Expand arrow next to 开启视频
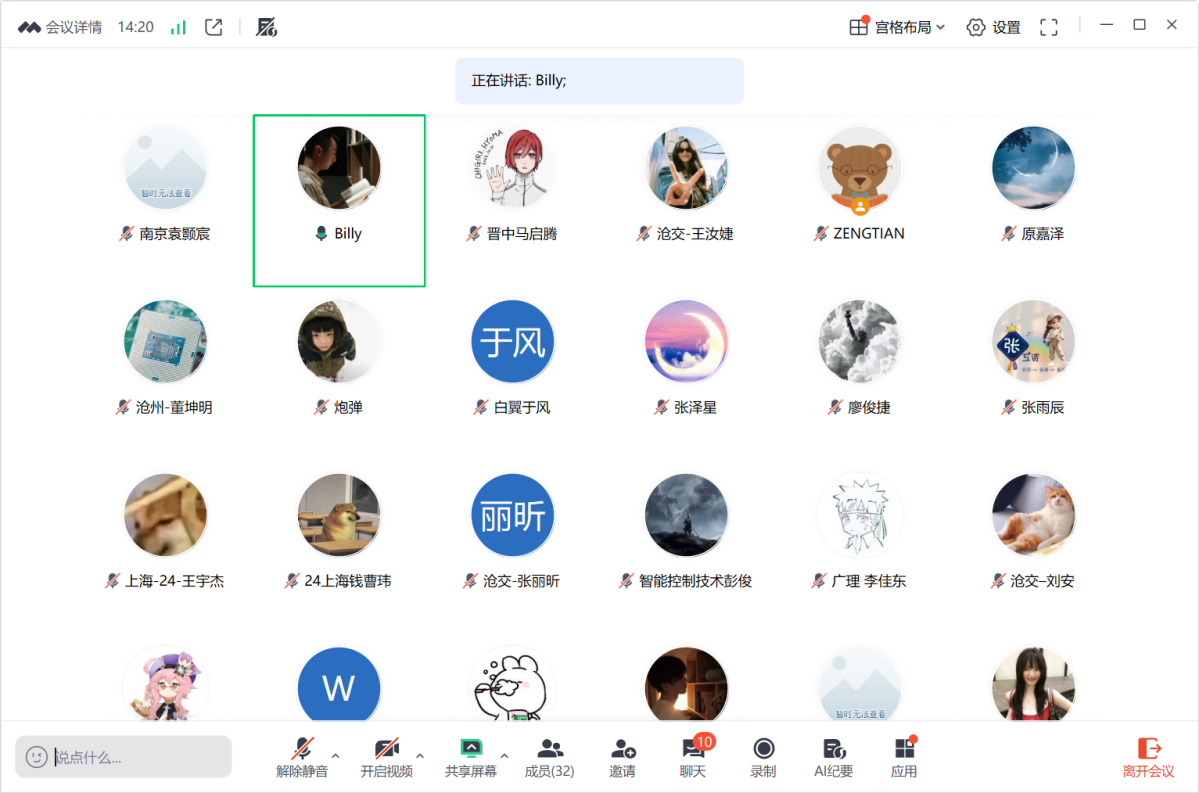 (420, 755)
